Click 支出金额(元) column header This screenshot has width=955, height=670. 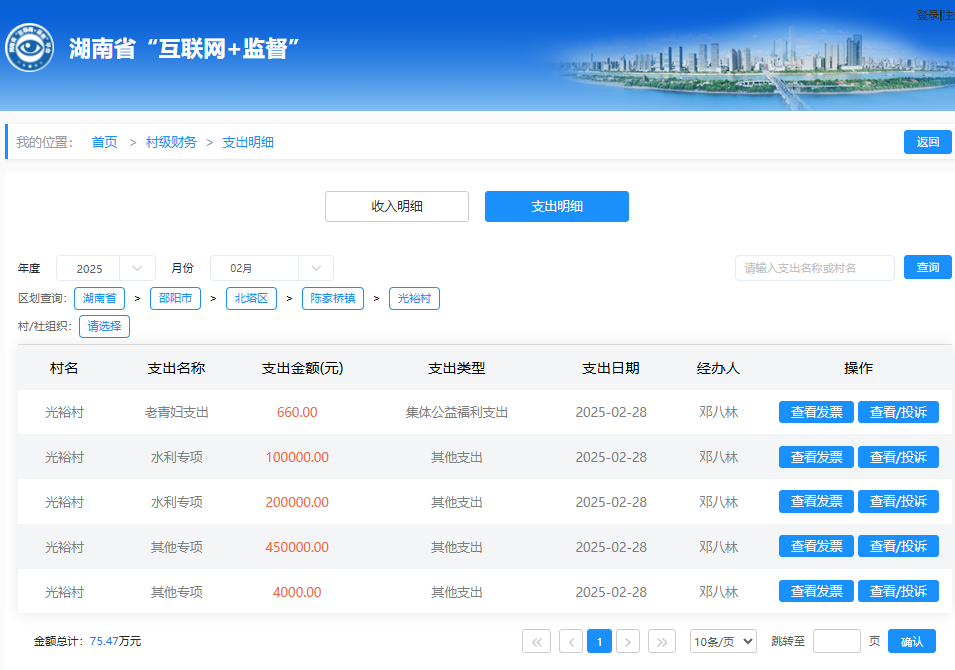tap(302, 368)
